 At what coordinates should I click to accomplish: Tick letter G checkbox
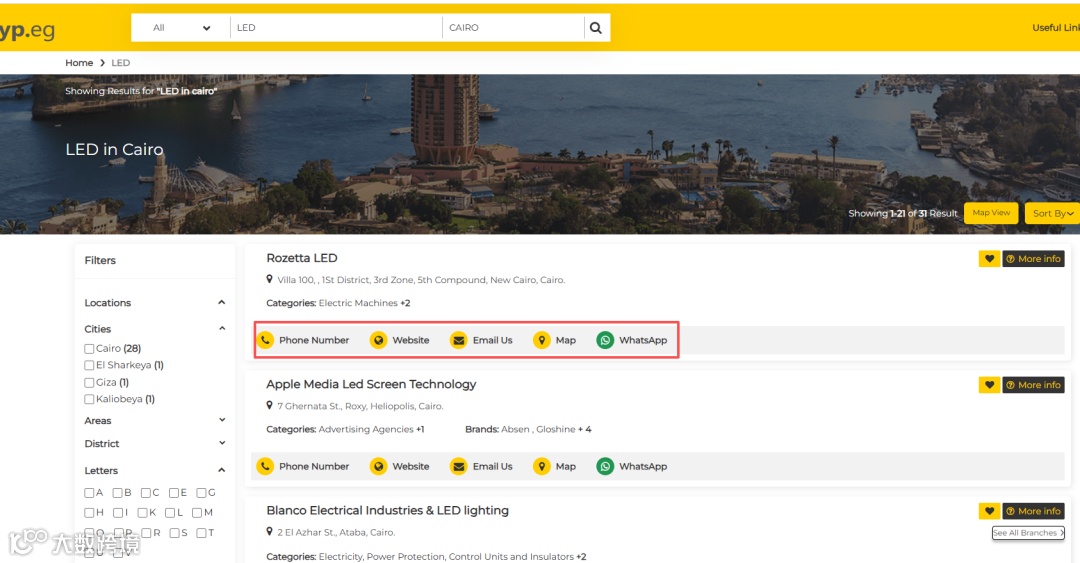coord(201,493)
